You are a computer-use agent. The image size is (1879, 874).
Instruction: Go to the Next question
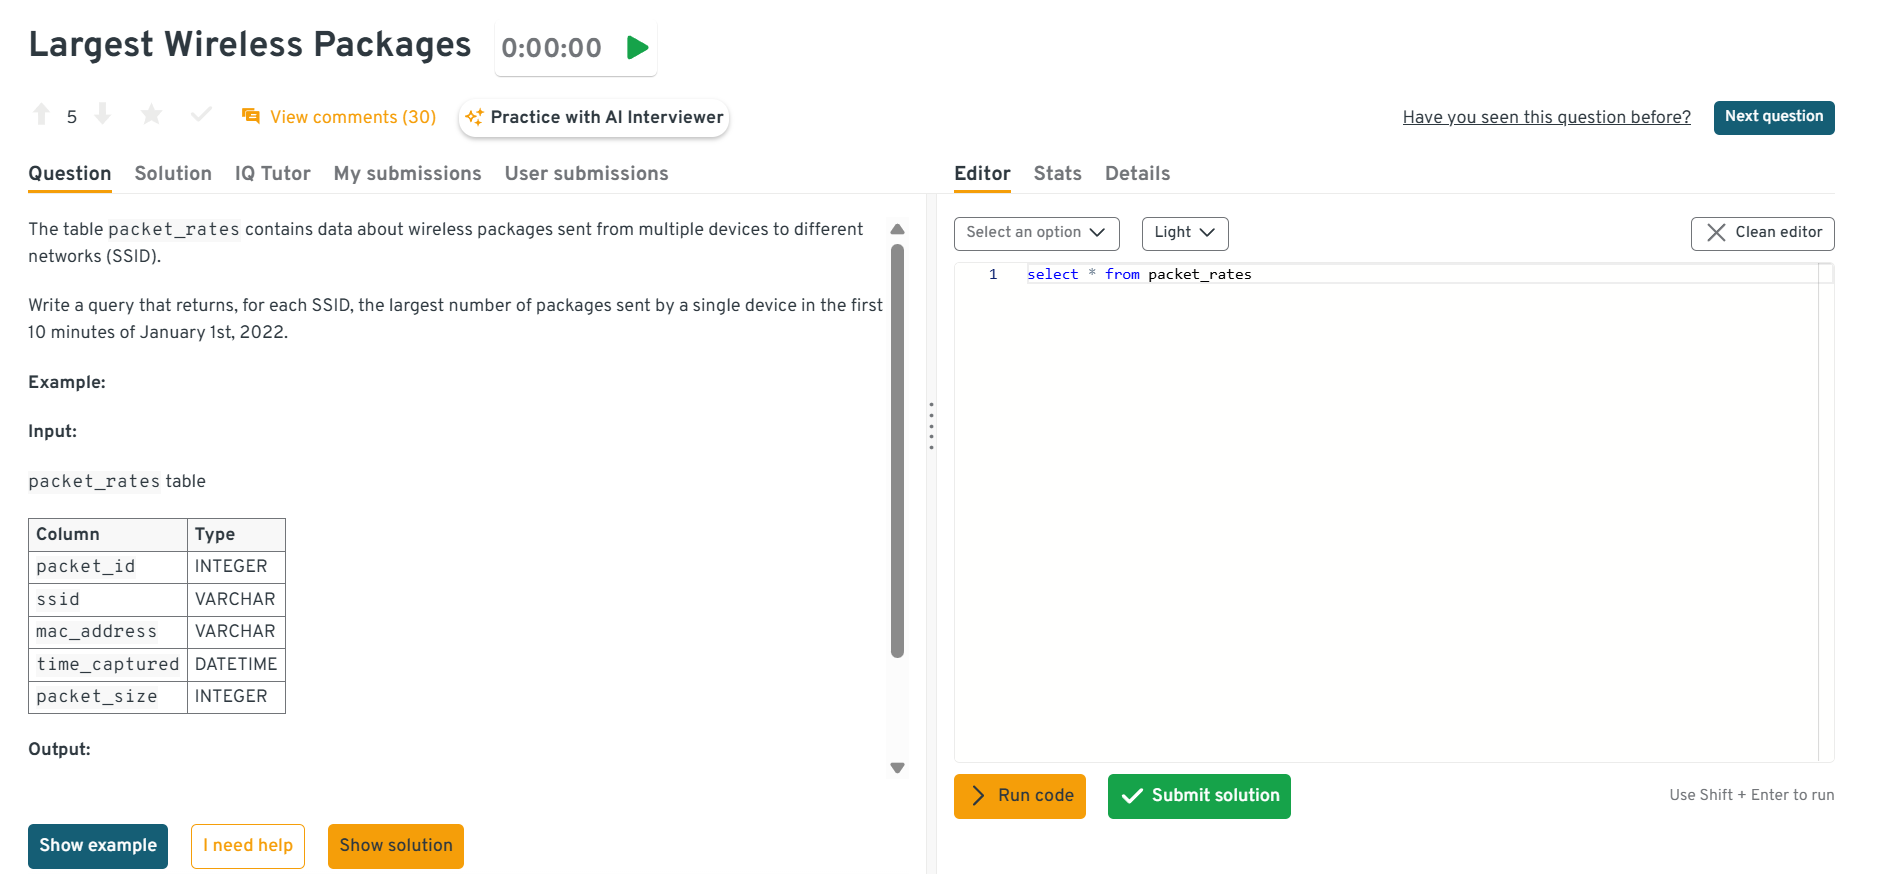[x=1773, y=117]
